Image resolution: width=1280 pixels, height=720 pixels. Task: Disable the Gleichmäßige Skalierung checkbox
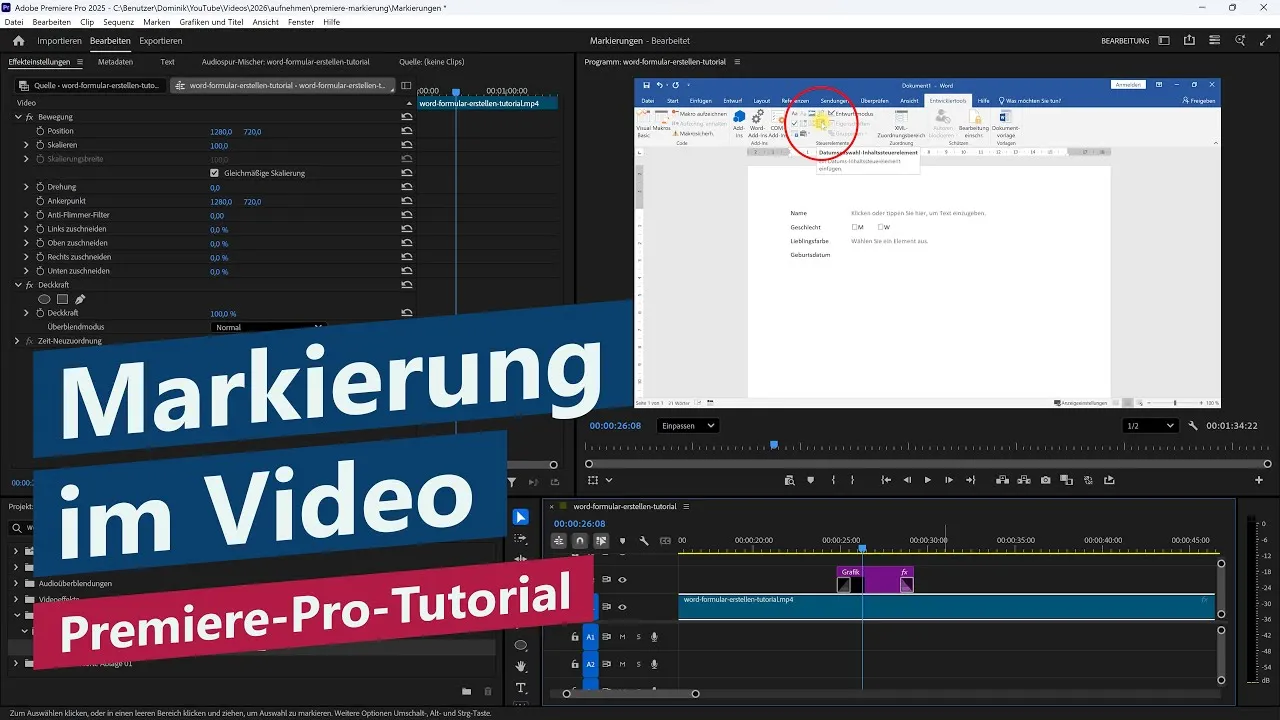point(214,172)
